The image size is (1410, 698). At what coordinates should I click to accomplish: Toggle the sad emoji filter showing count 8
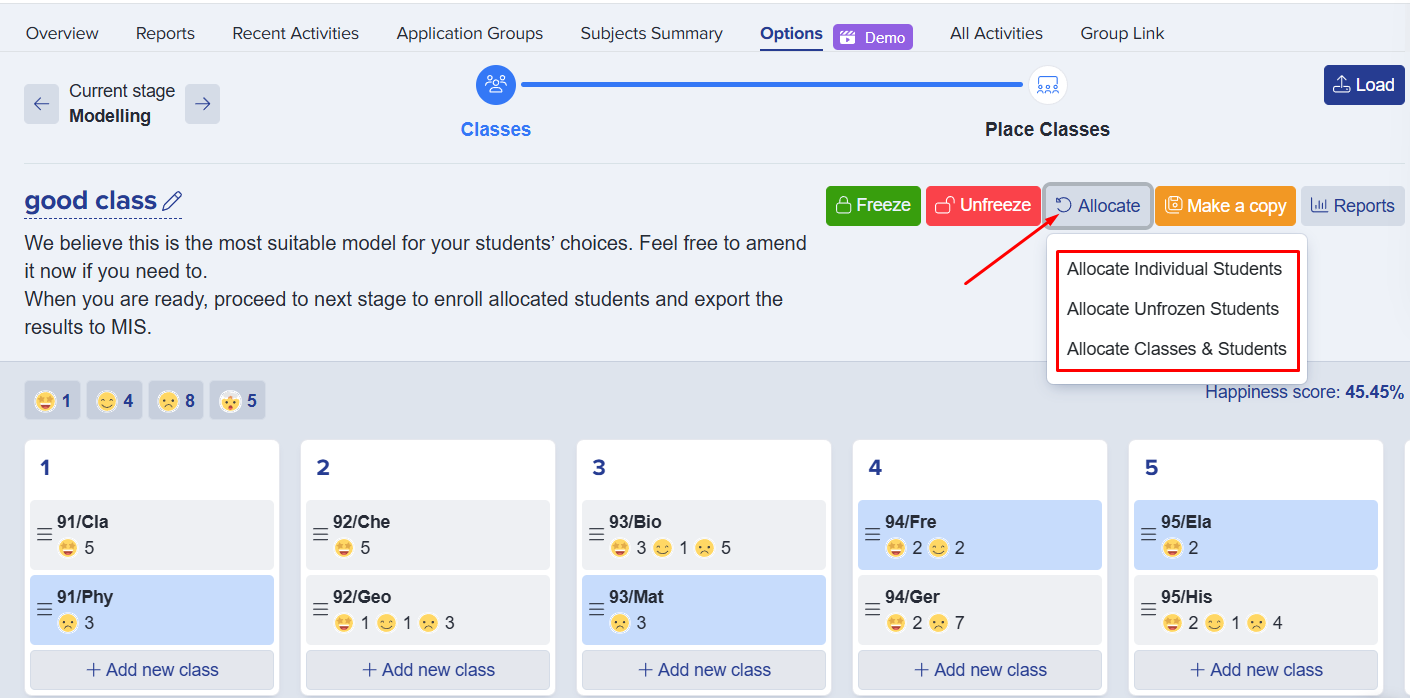tap(176, 399)
